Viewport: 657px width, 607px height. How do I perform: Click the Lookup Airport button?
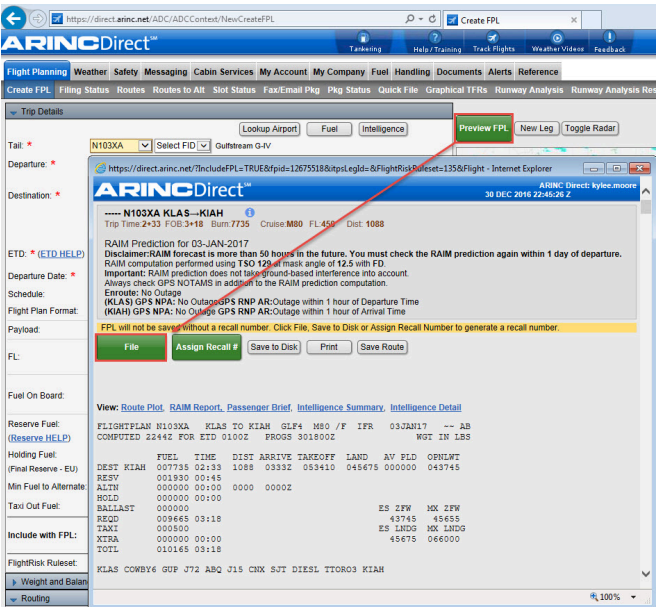[x=270, y=129]
